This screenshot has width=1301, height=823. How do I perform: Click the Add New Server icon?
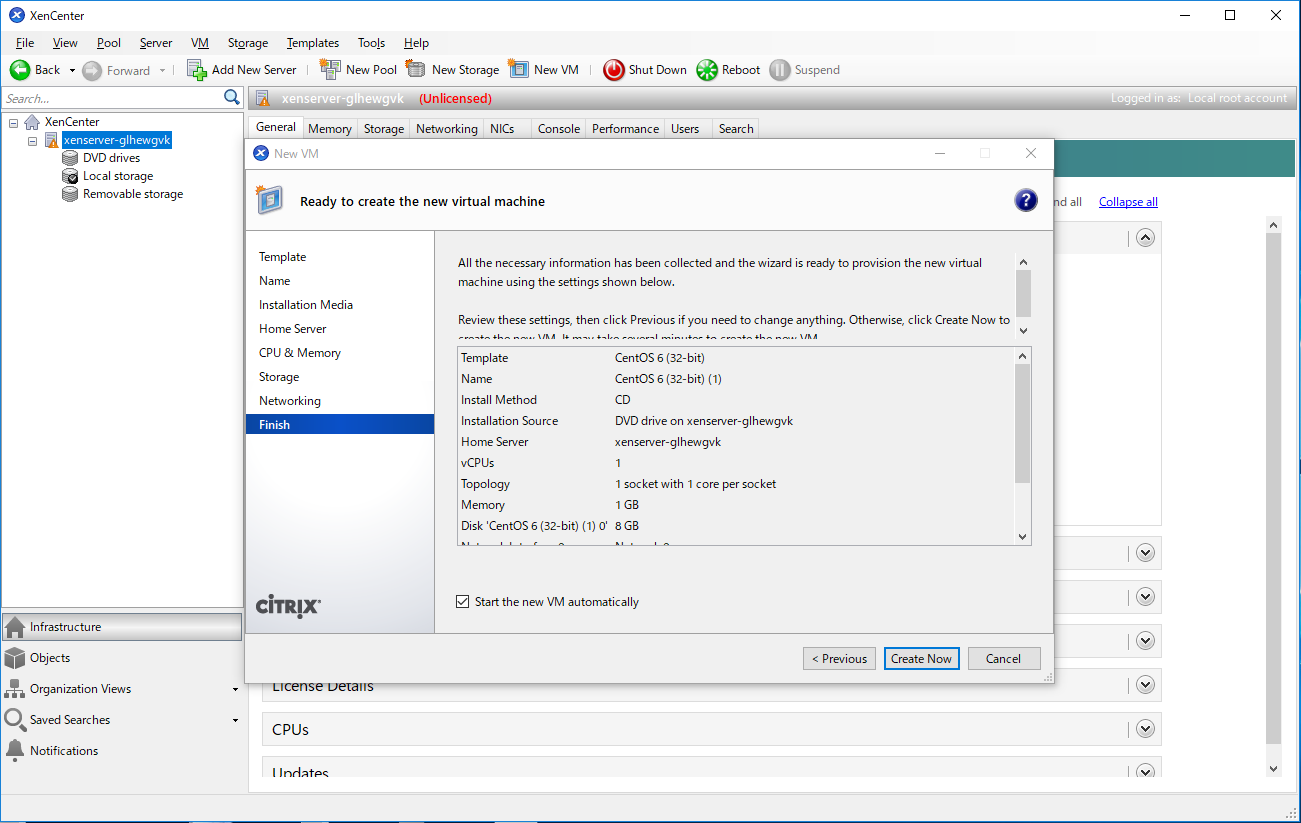point(197,69)
